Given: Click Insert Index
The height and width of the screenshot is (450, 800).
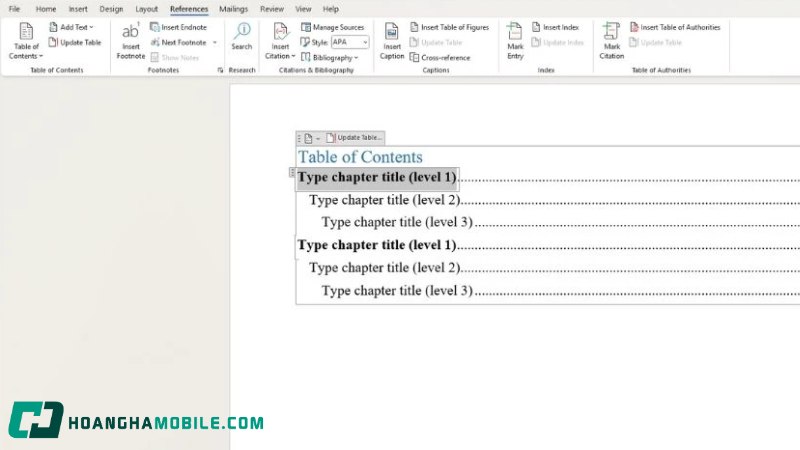Looking at the screenshot, I should click(x=556, y=27).
